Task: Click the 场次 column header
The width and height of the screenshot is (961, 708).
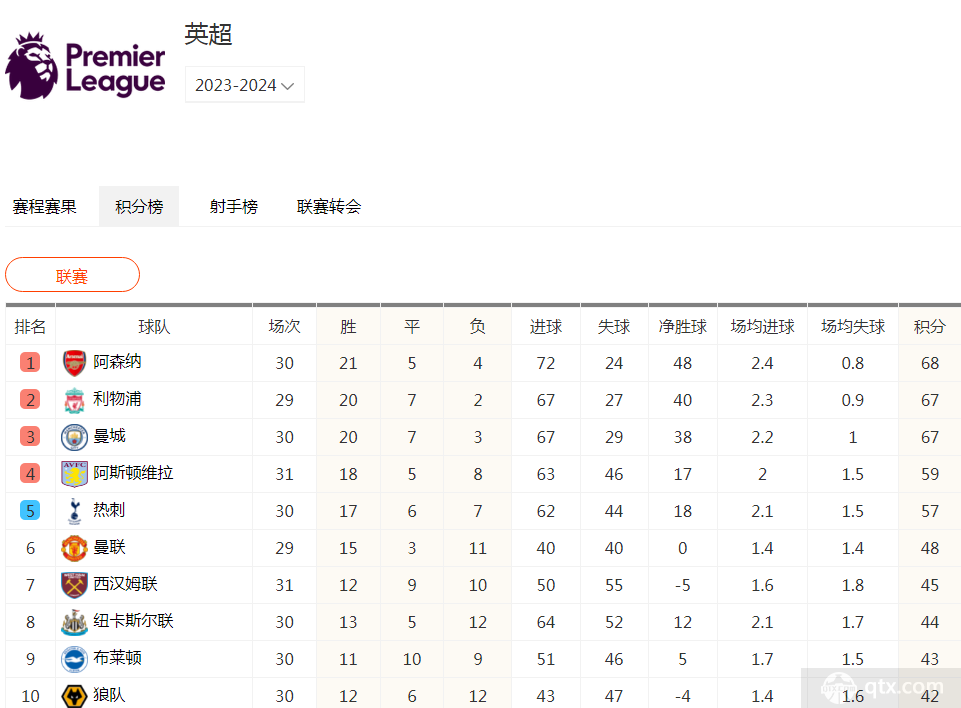Action: (x=284, y=327)
